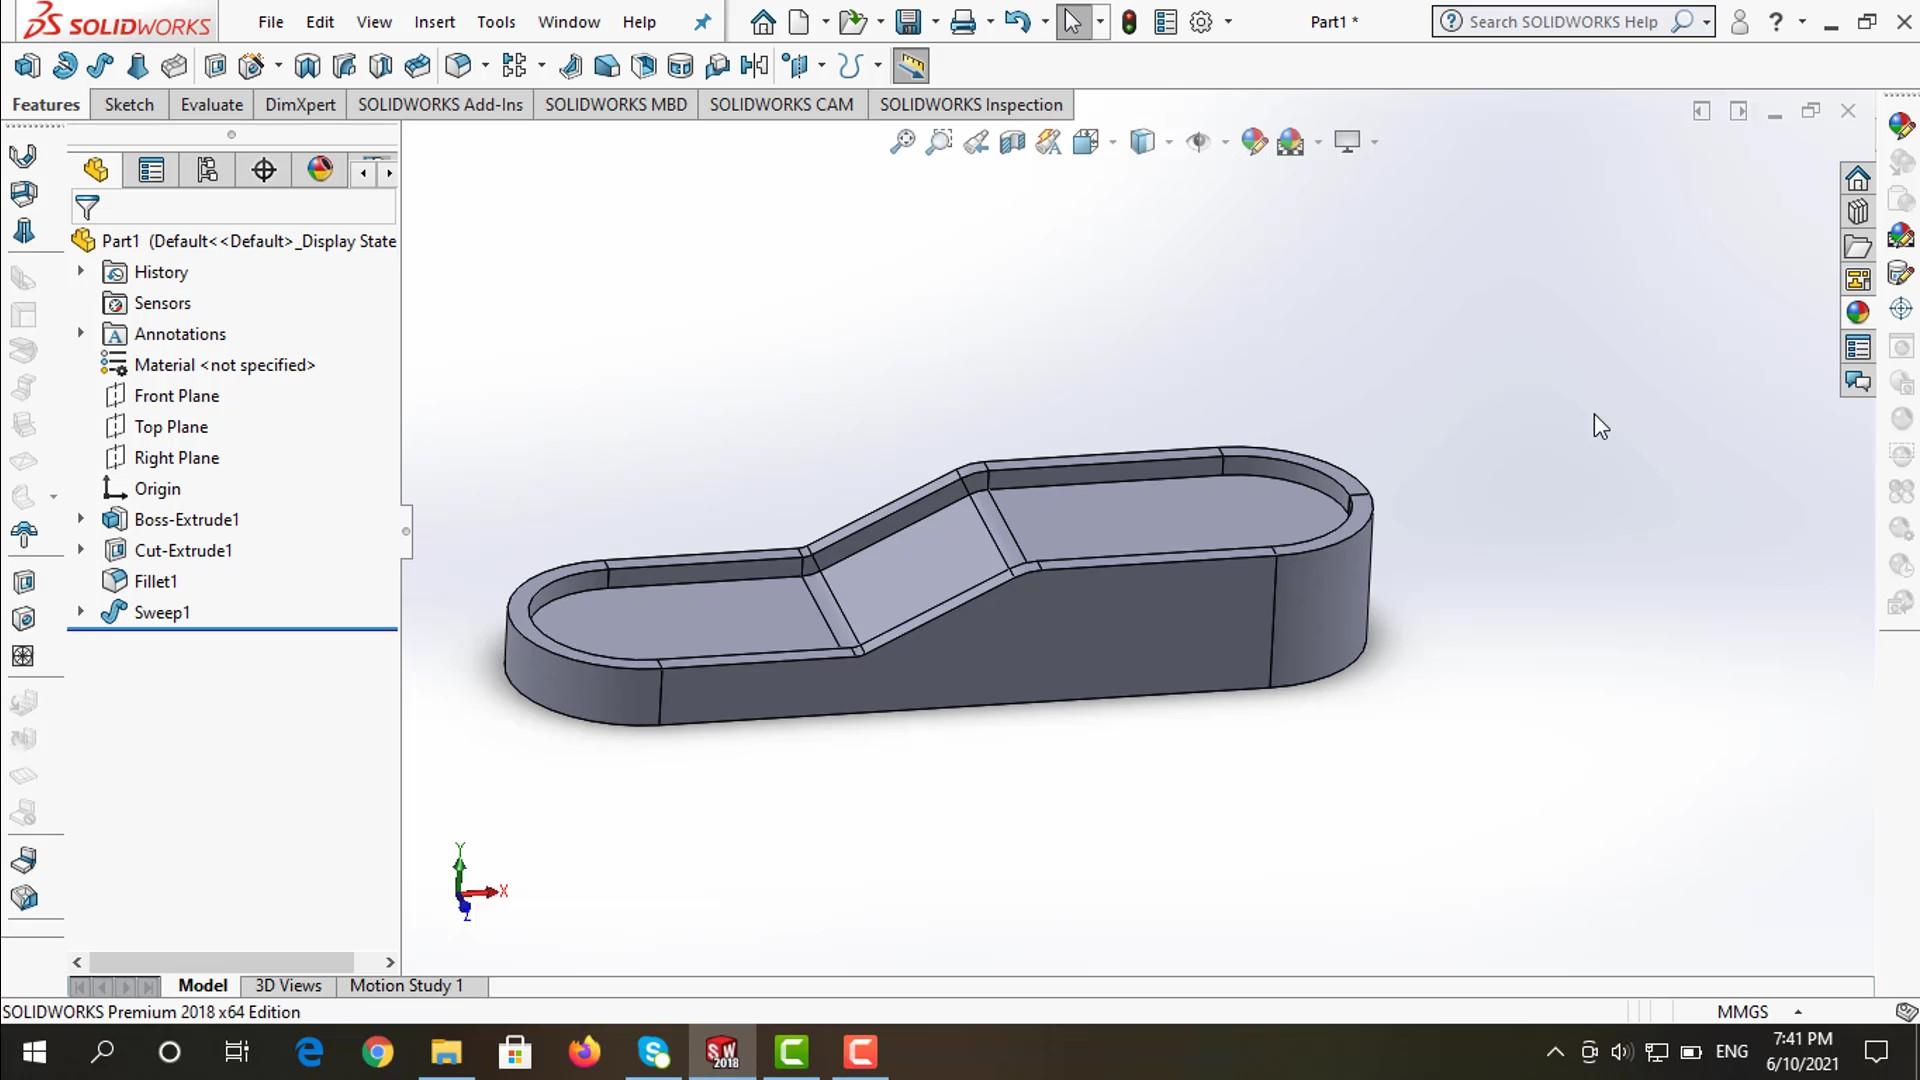Viewport: 1920px width, 1080px height.
Task: Click the Extruded Boss/Base tool icon
Action: tap(27, 66)
